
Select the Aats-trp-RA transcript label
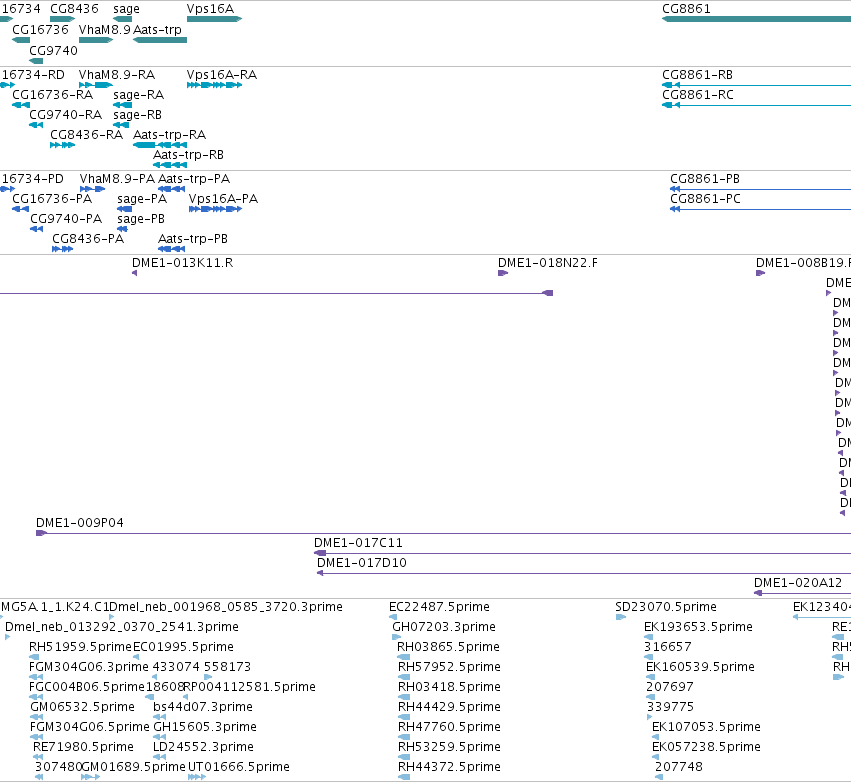[x=169, y=135]
